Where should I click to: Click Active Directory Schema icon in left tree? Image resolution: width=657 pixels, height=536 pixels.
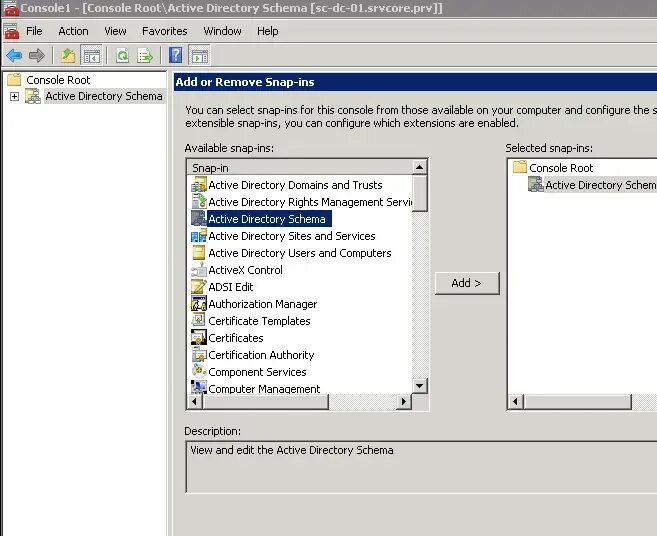tap(33, 96)
